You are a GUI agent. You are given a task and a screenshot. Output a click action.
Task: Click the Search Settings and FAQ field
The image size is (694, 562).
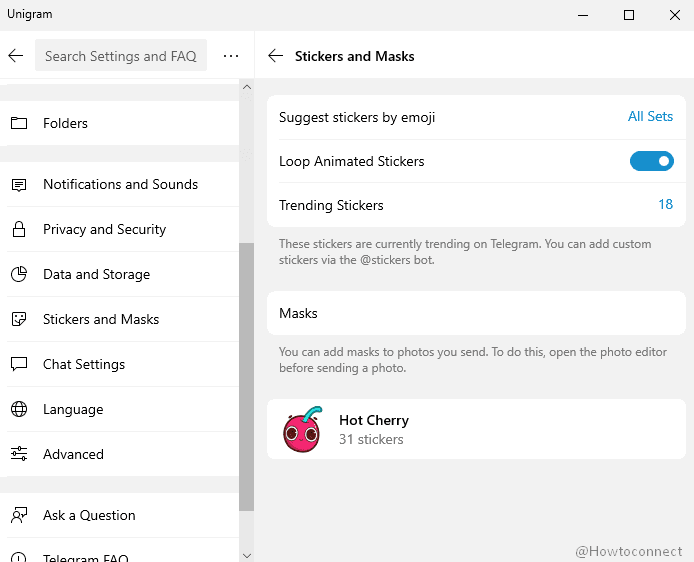(121, 56)
